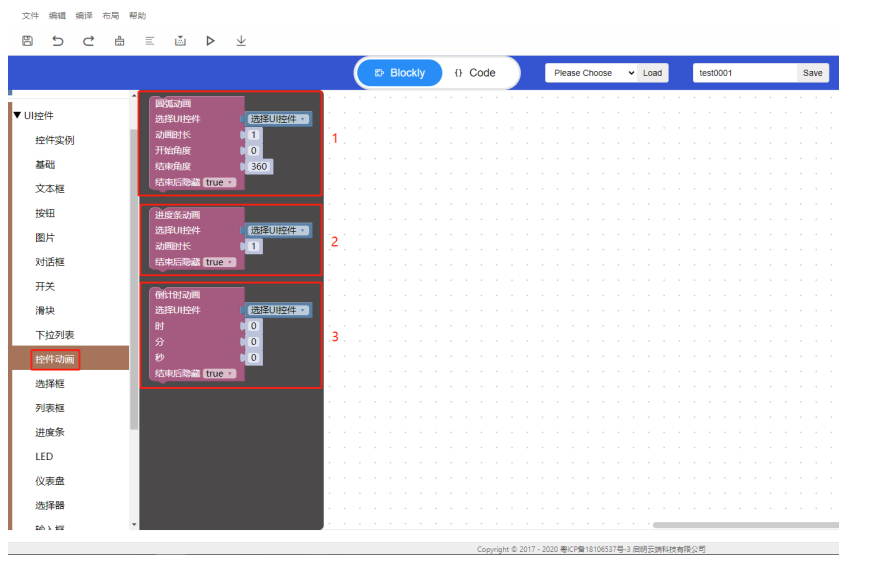
Task: Select the LED category
Action: point(44,457)
